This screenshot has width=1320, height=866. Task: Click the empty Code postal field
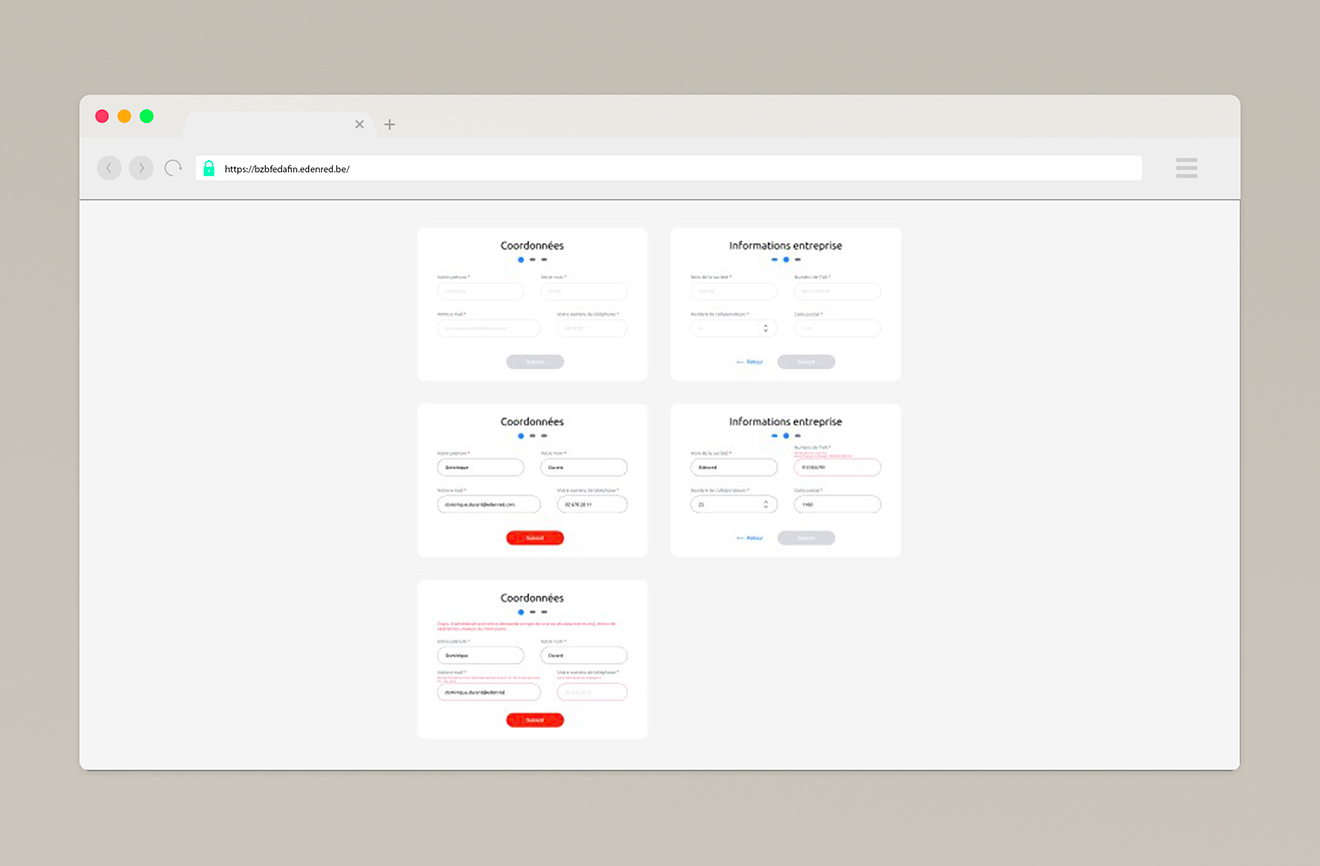click(x=837, y=328)
